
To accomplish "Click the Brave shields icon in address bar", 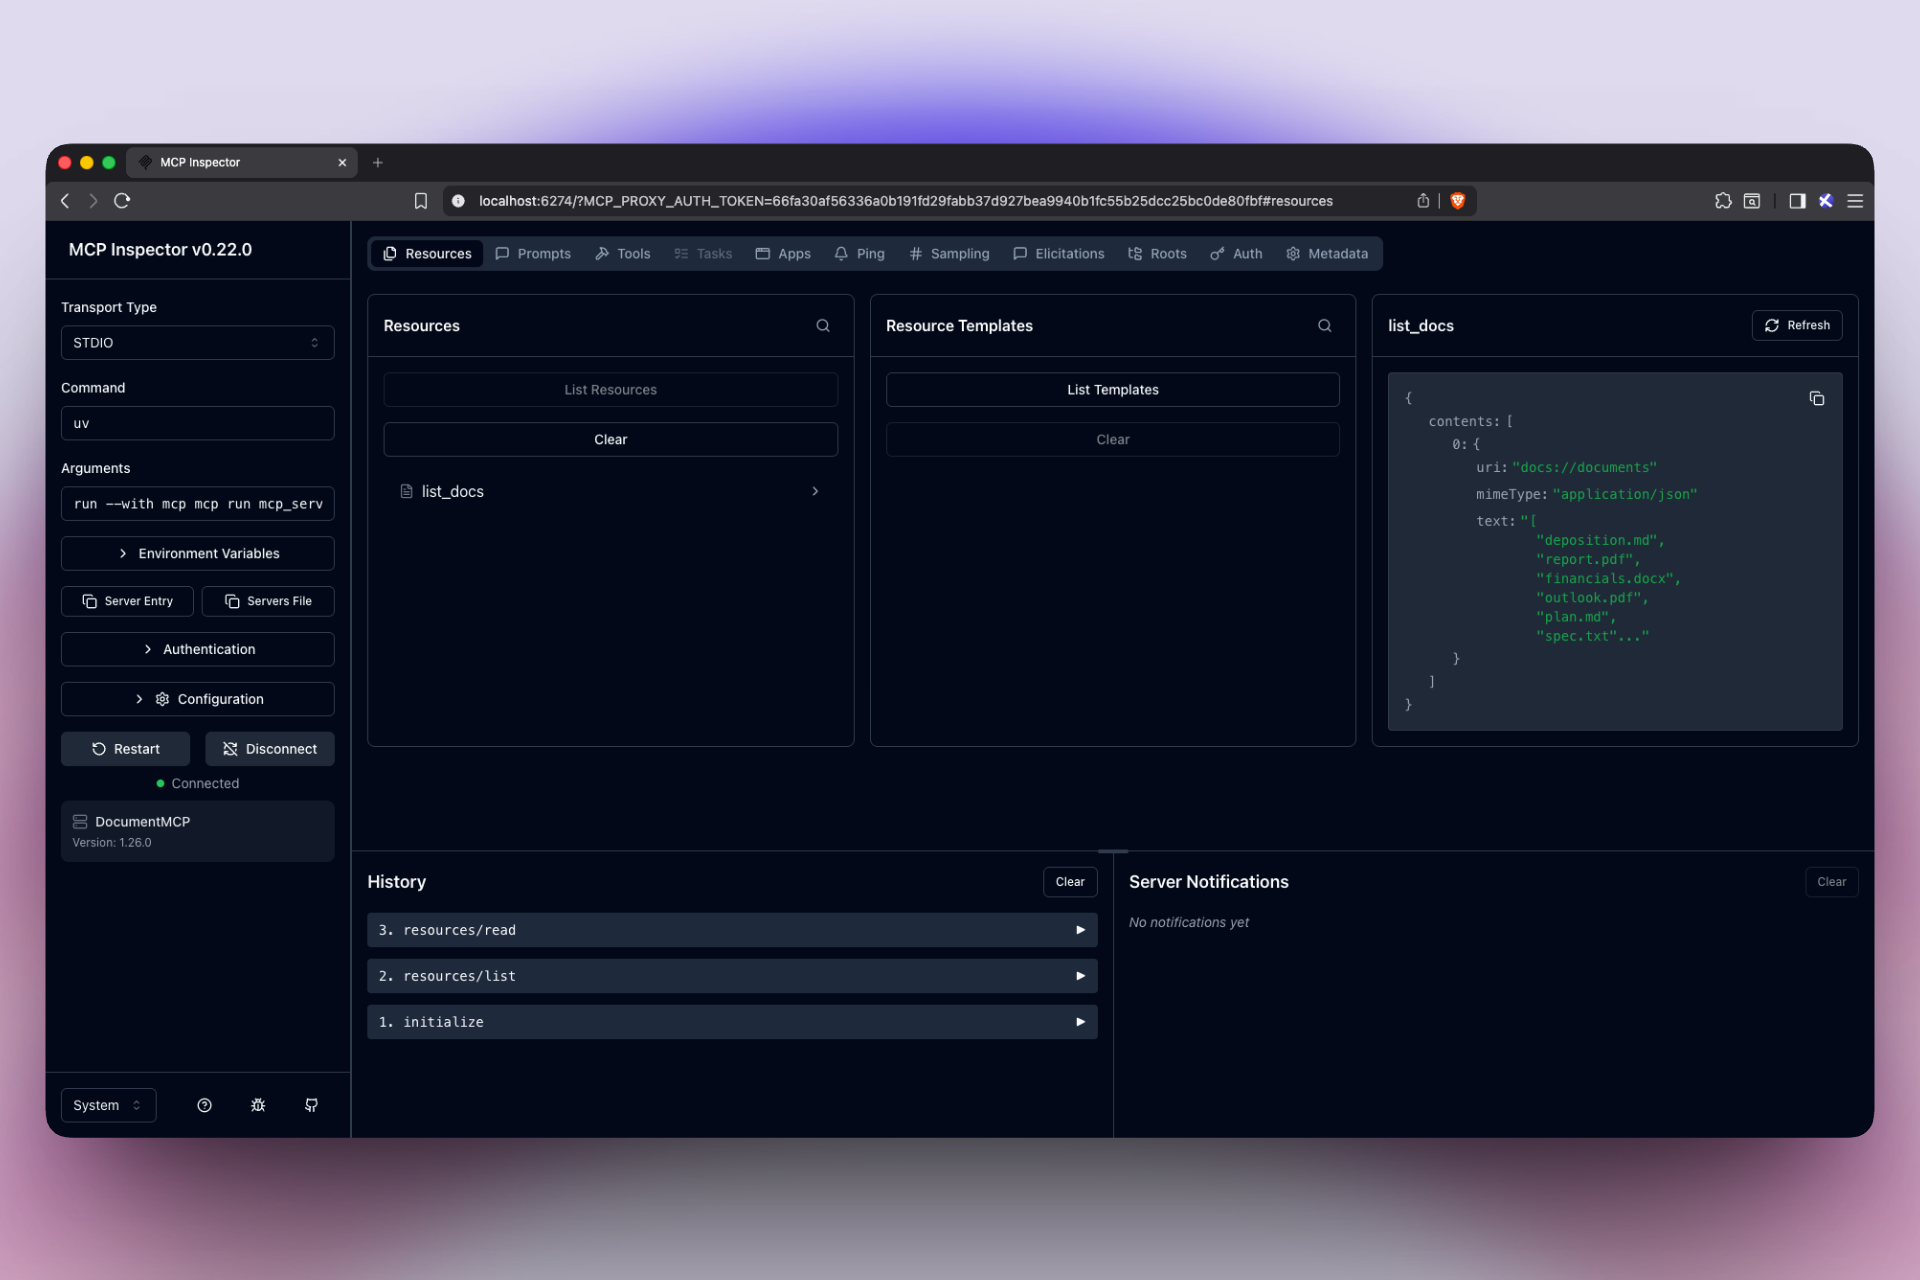I will pos(1458,201).
